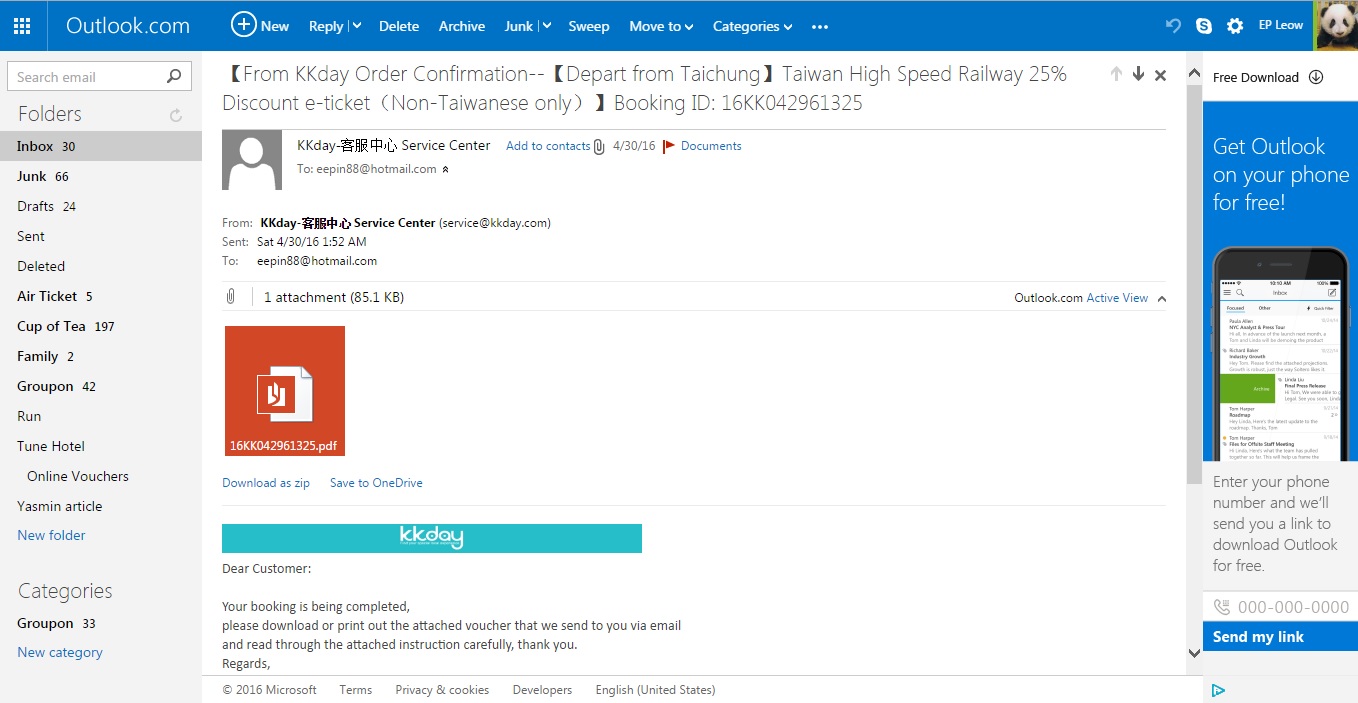1358x703 pixels.
Task: Collapse the Active View attachment section
Action: point(1161,298)
